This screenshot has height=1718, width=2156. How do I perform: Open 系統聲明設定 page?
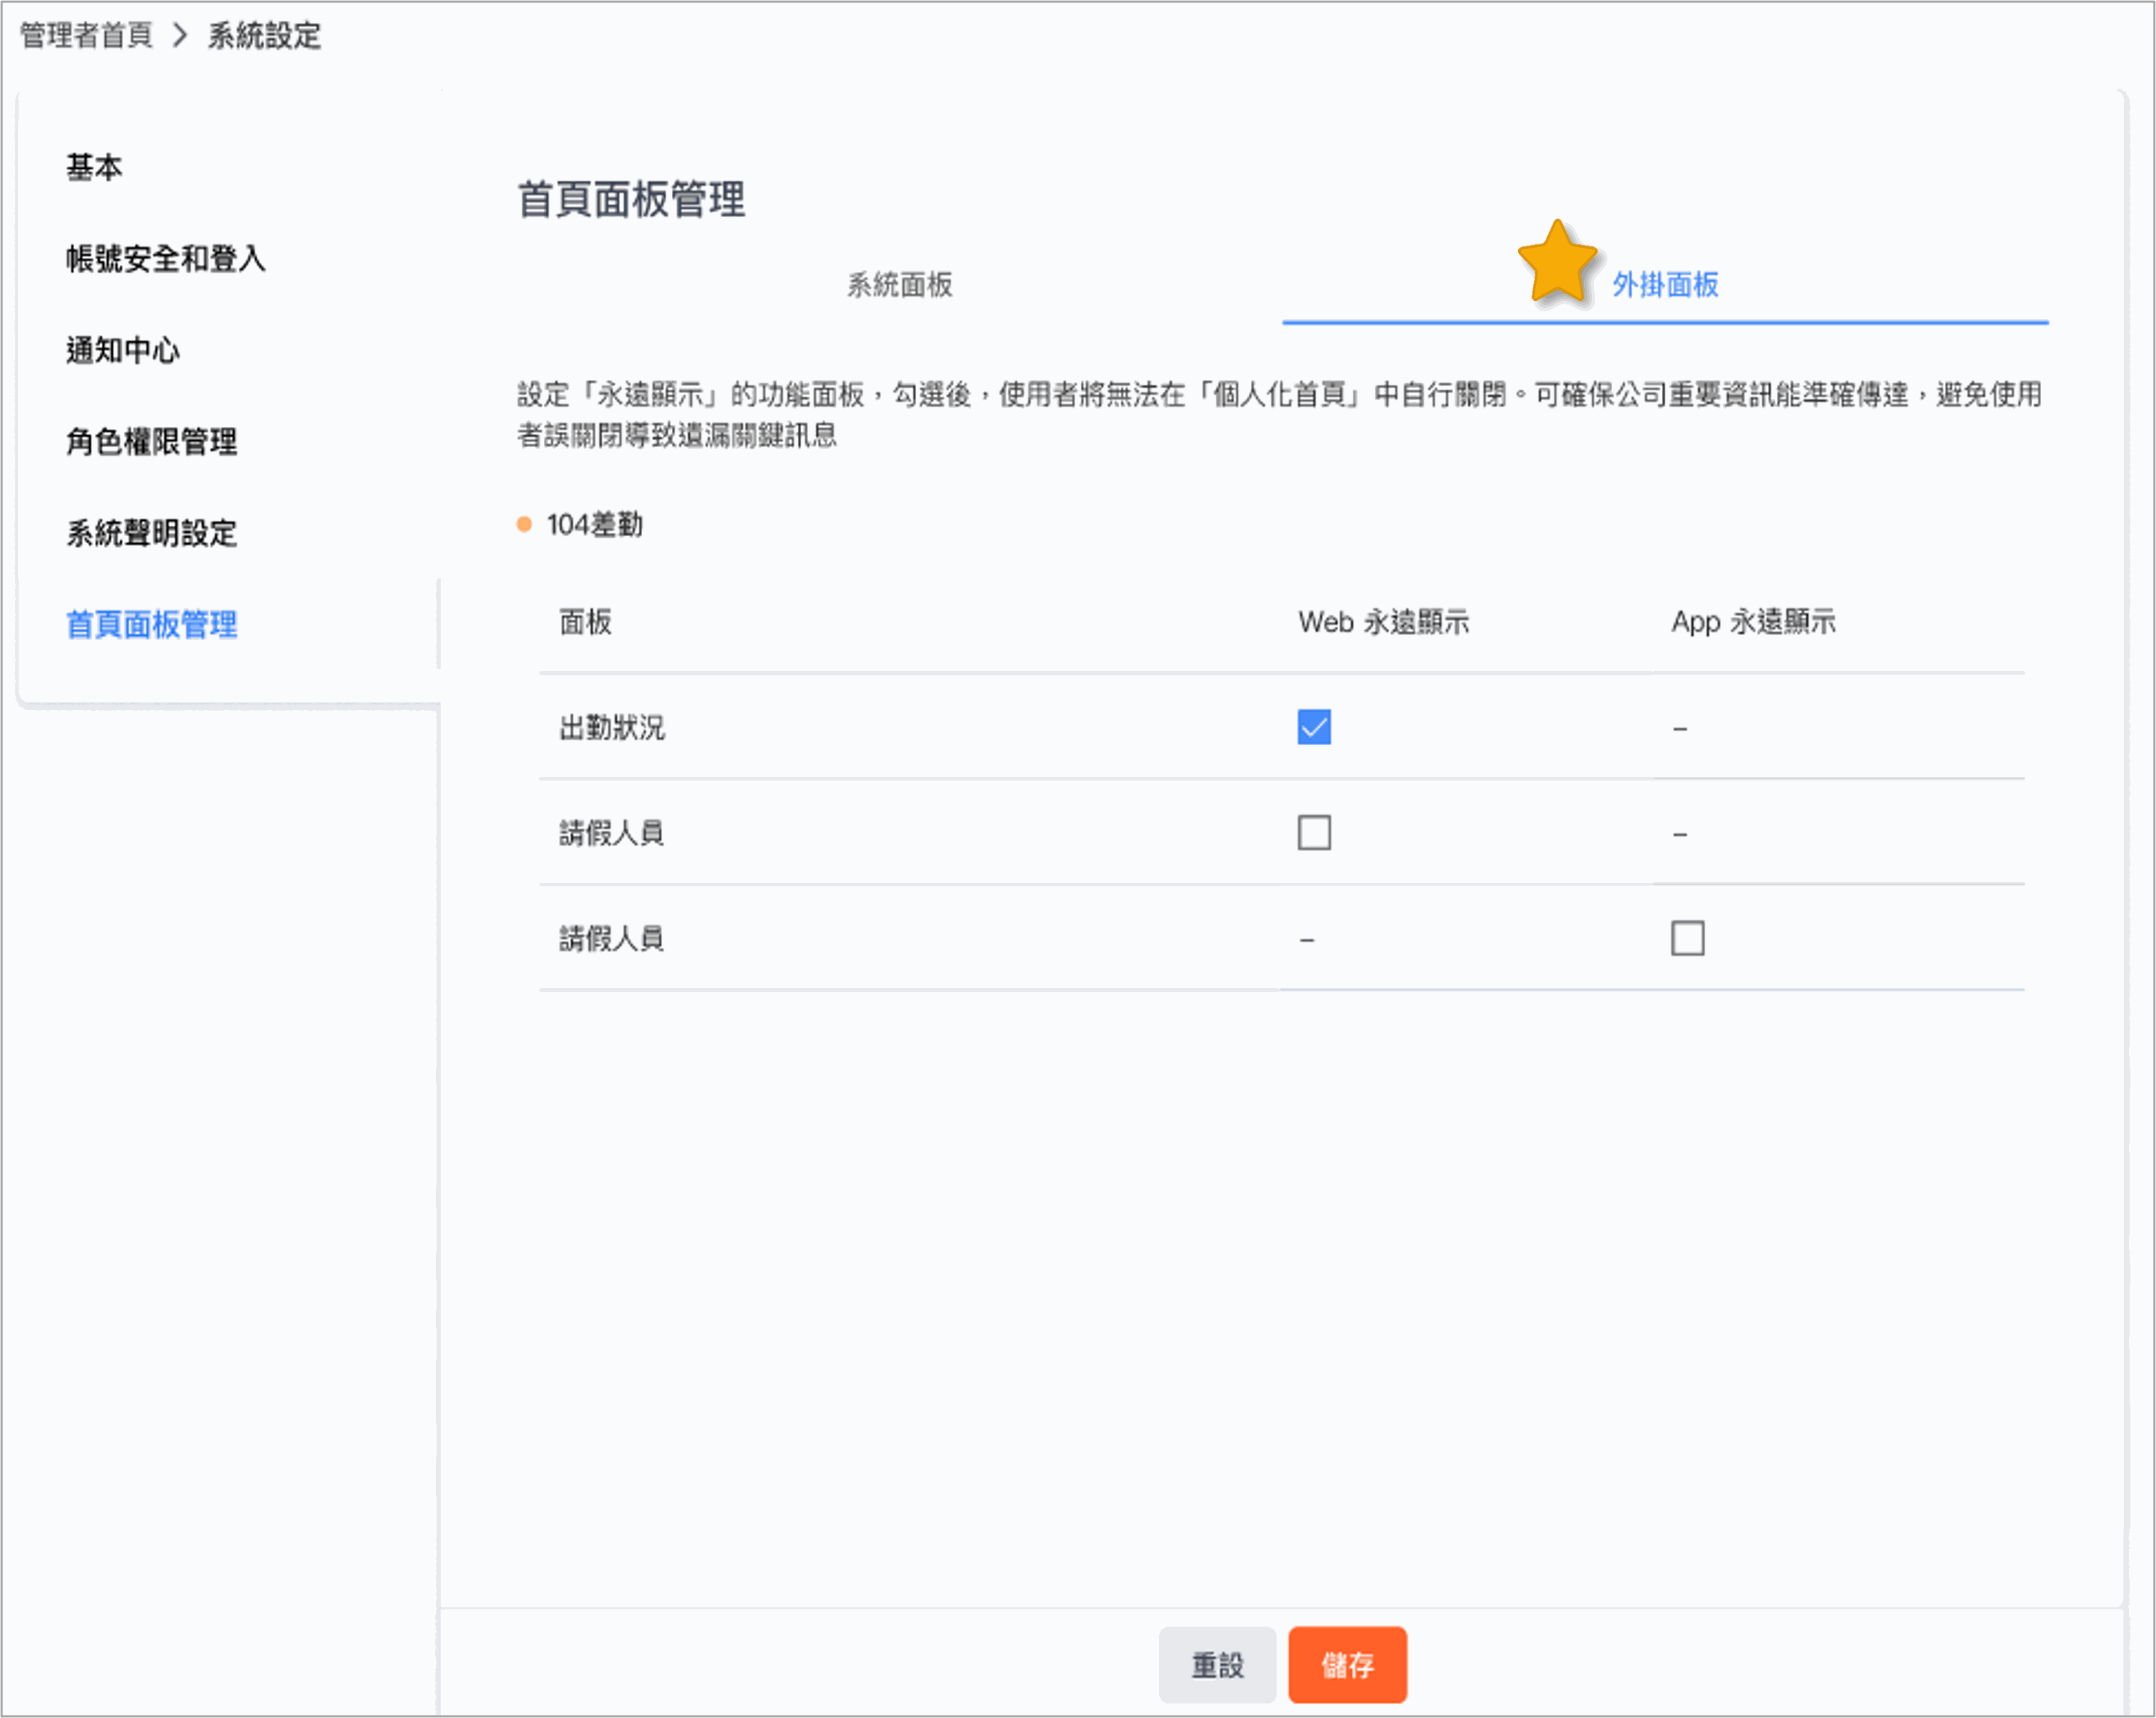tap(152, 533)
